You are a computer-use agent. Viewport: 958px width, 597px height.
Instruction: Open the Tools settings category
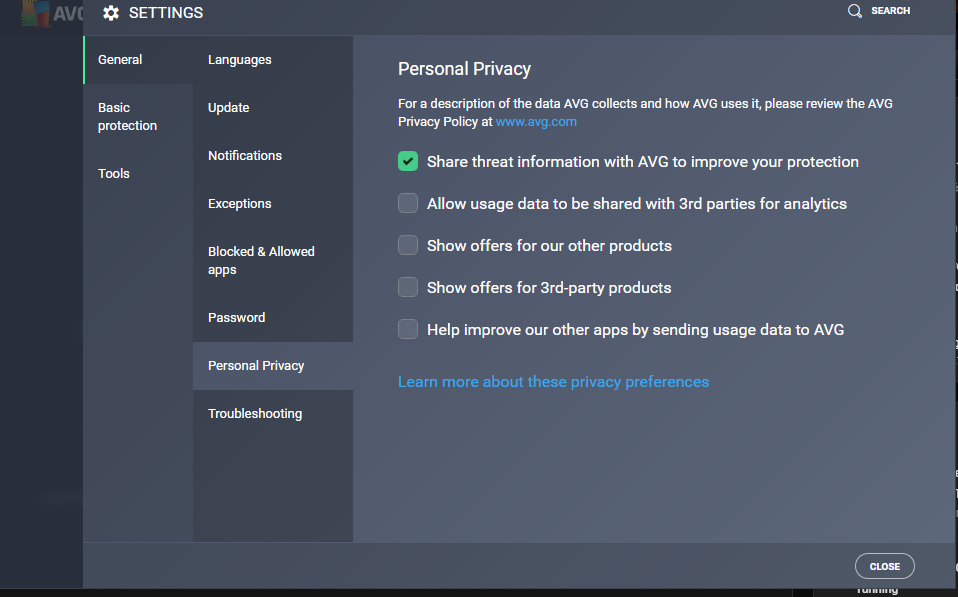114,174
